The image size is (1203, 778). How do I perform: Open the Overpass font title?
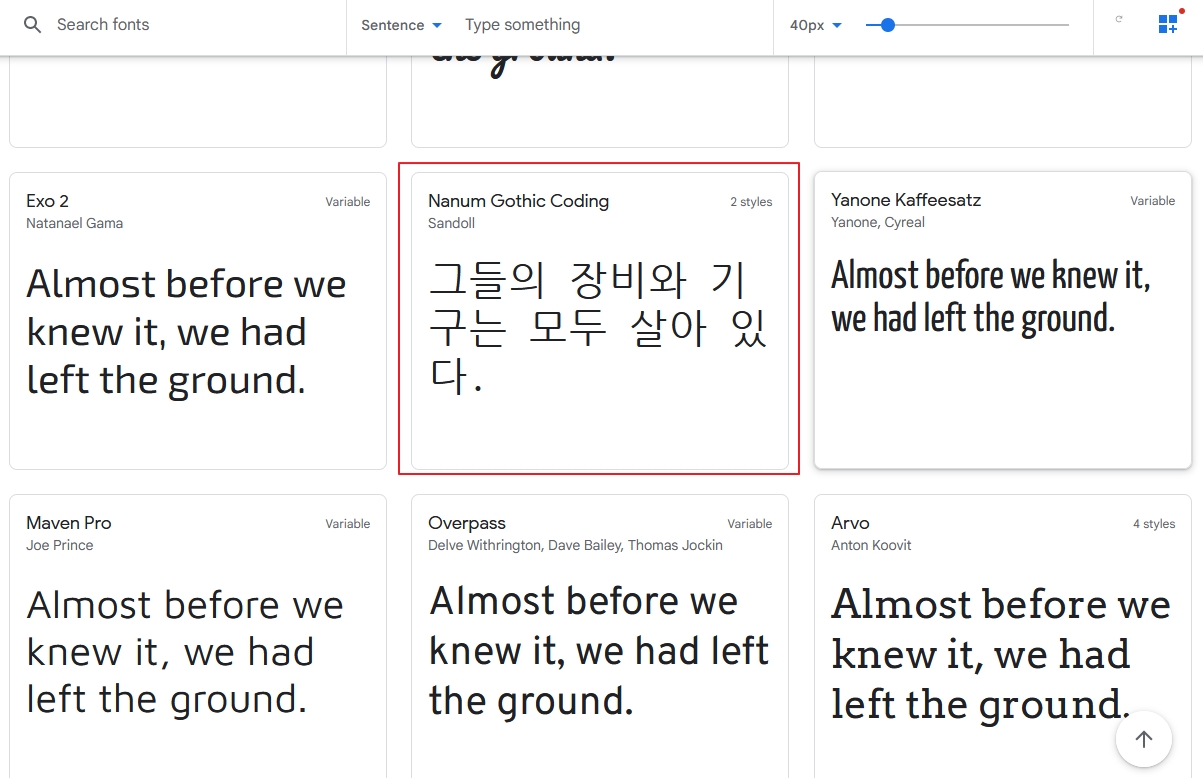[x=467, y=523]
